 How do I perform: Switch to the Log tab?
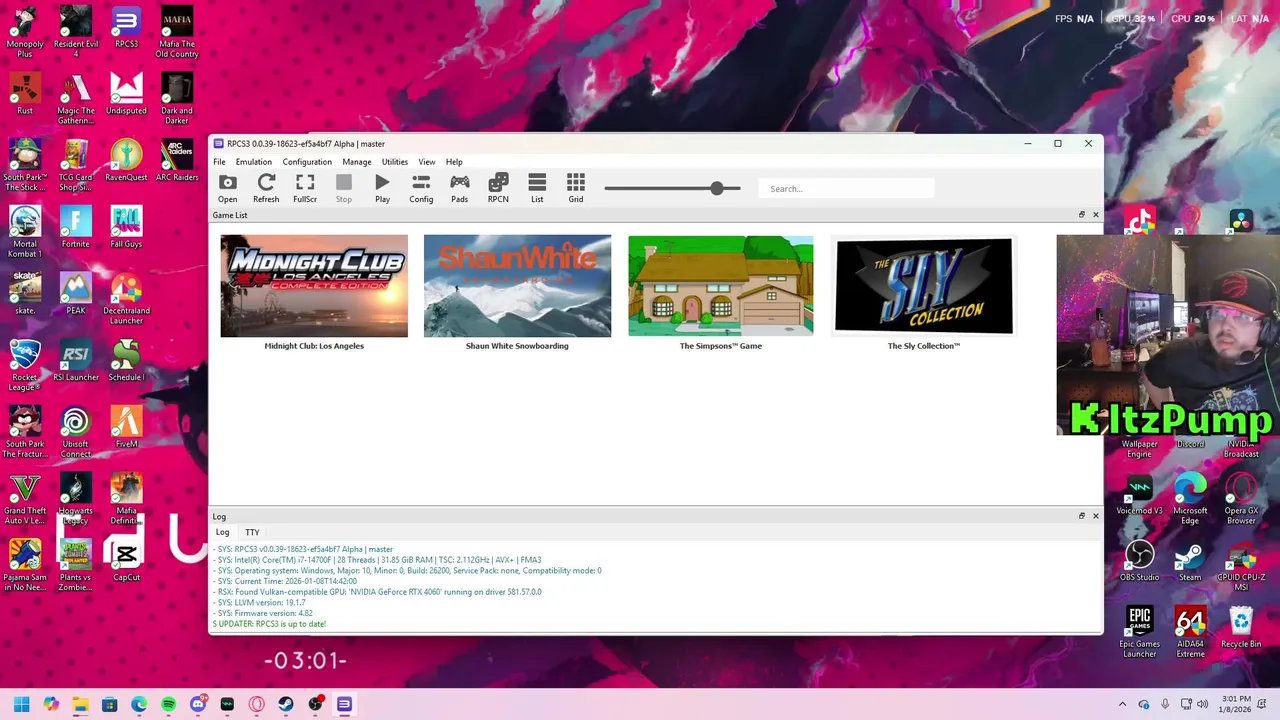coord(222,533)
